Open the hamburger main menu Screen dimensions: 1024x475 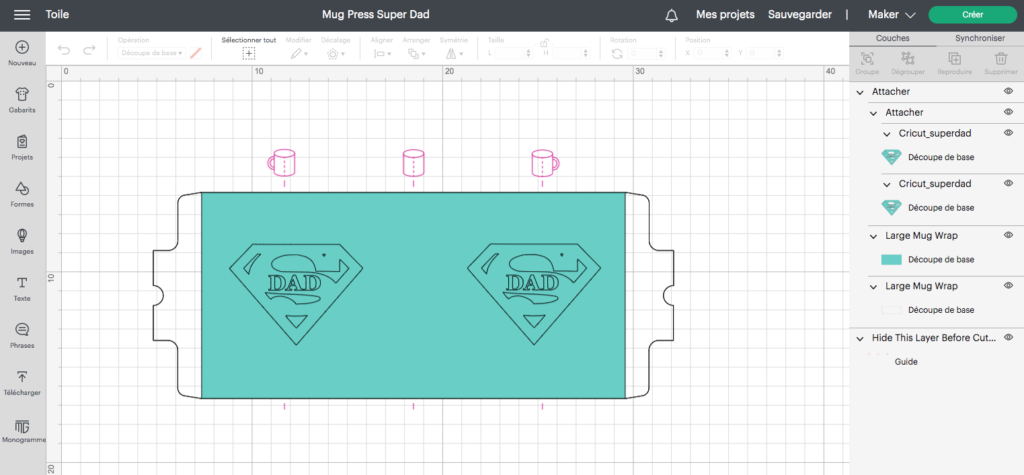coord(22,14)
